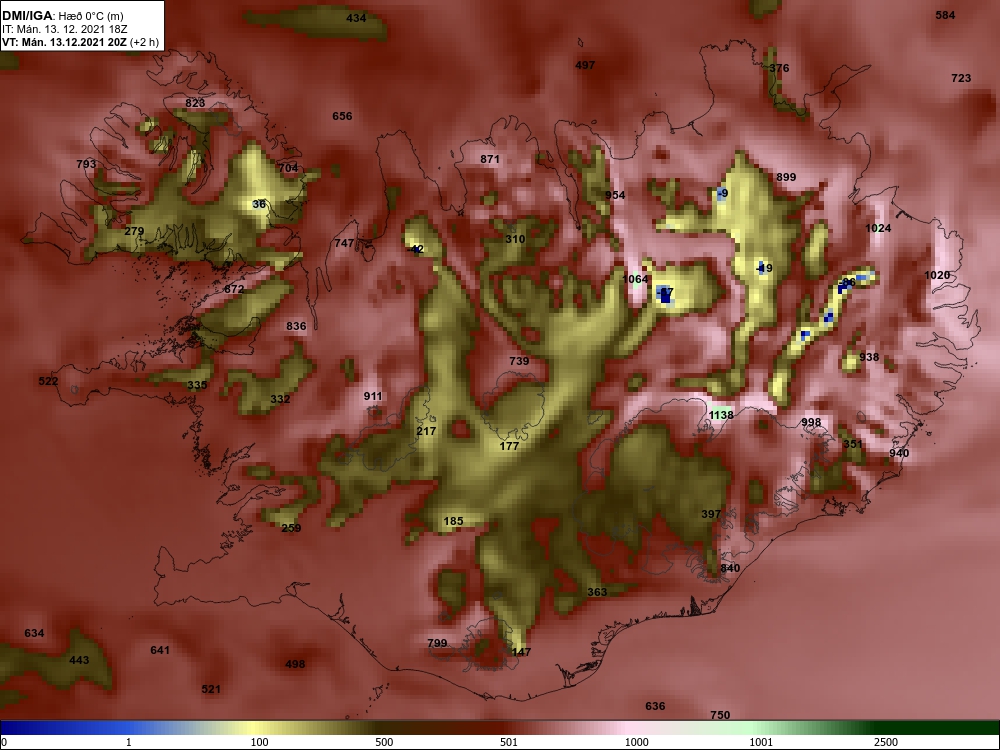Click the map value 641
This screenshot has width=1000, height=750.
[x=160, y=651]
